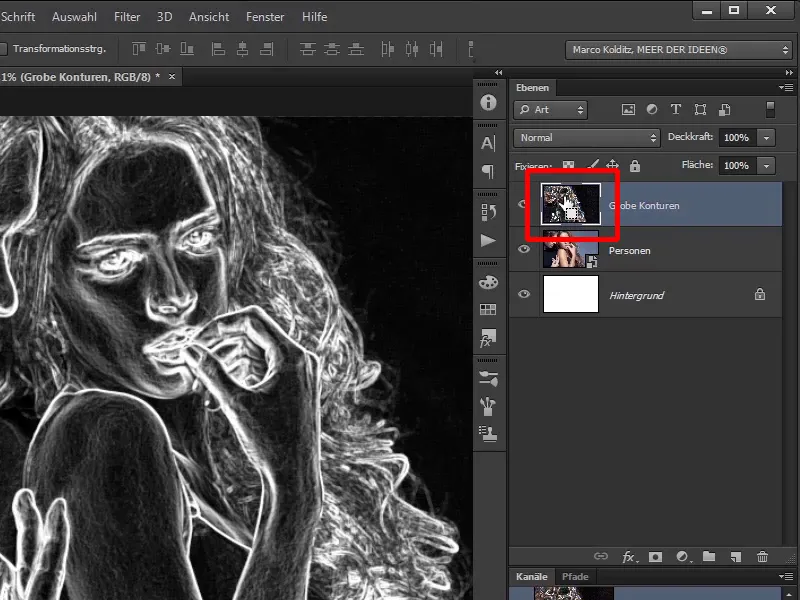
Task: Add a layer mask with mask icon
Action: click(x=655, y=557)
